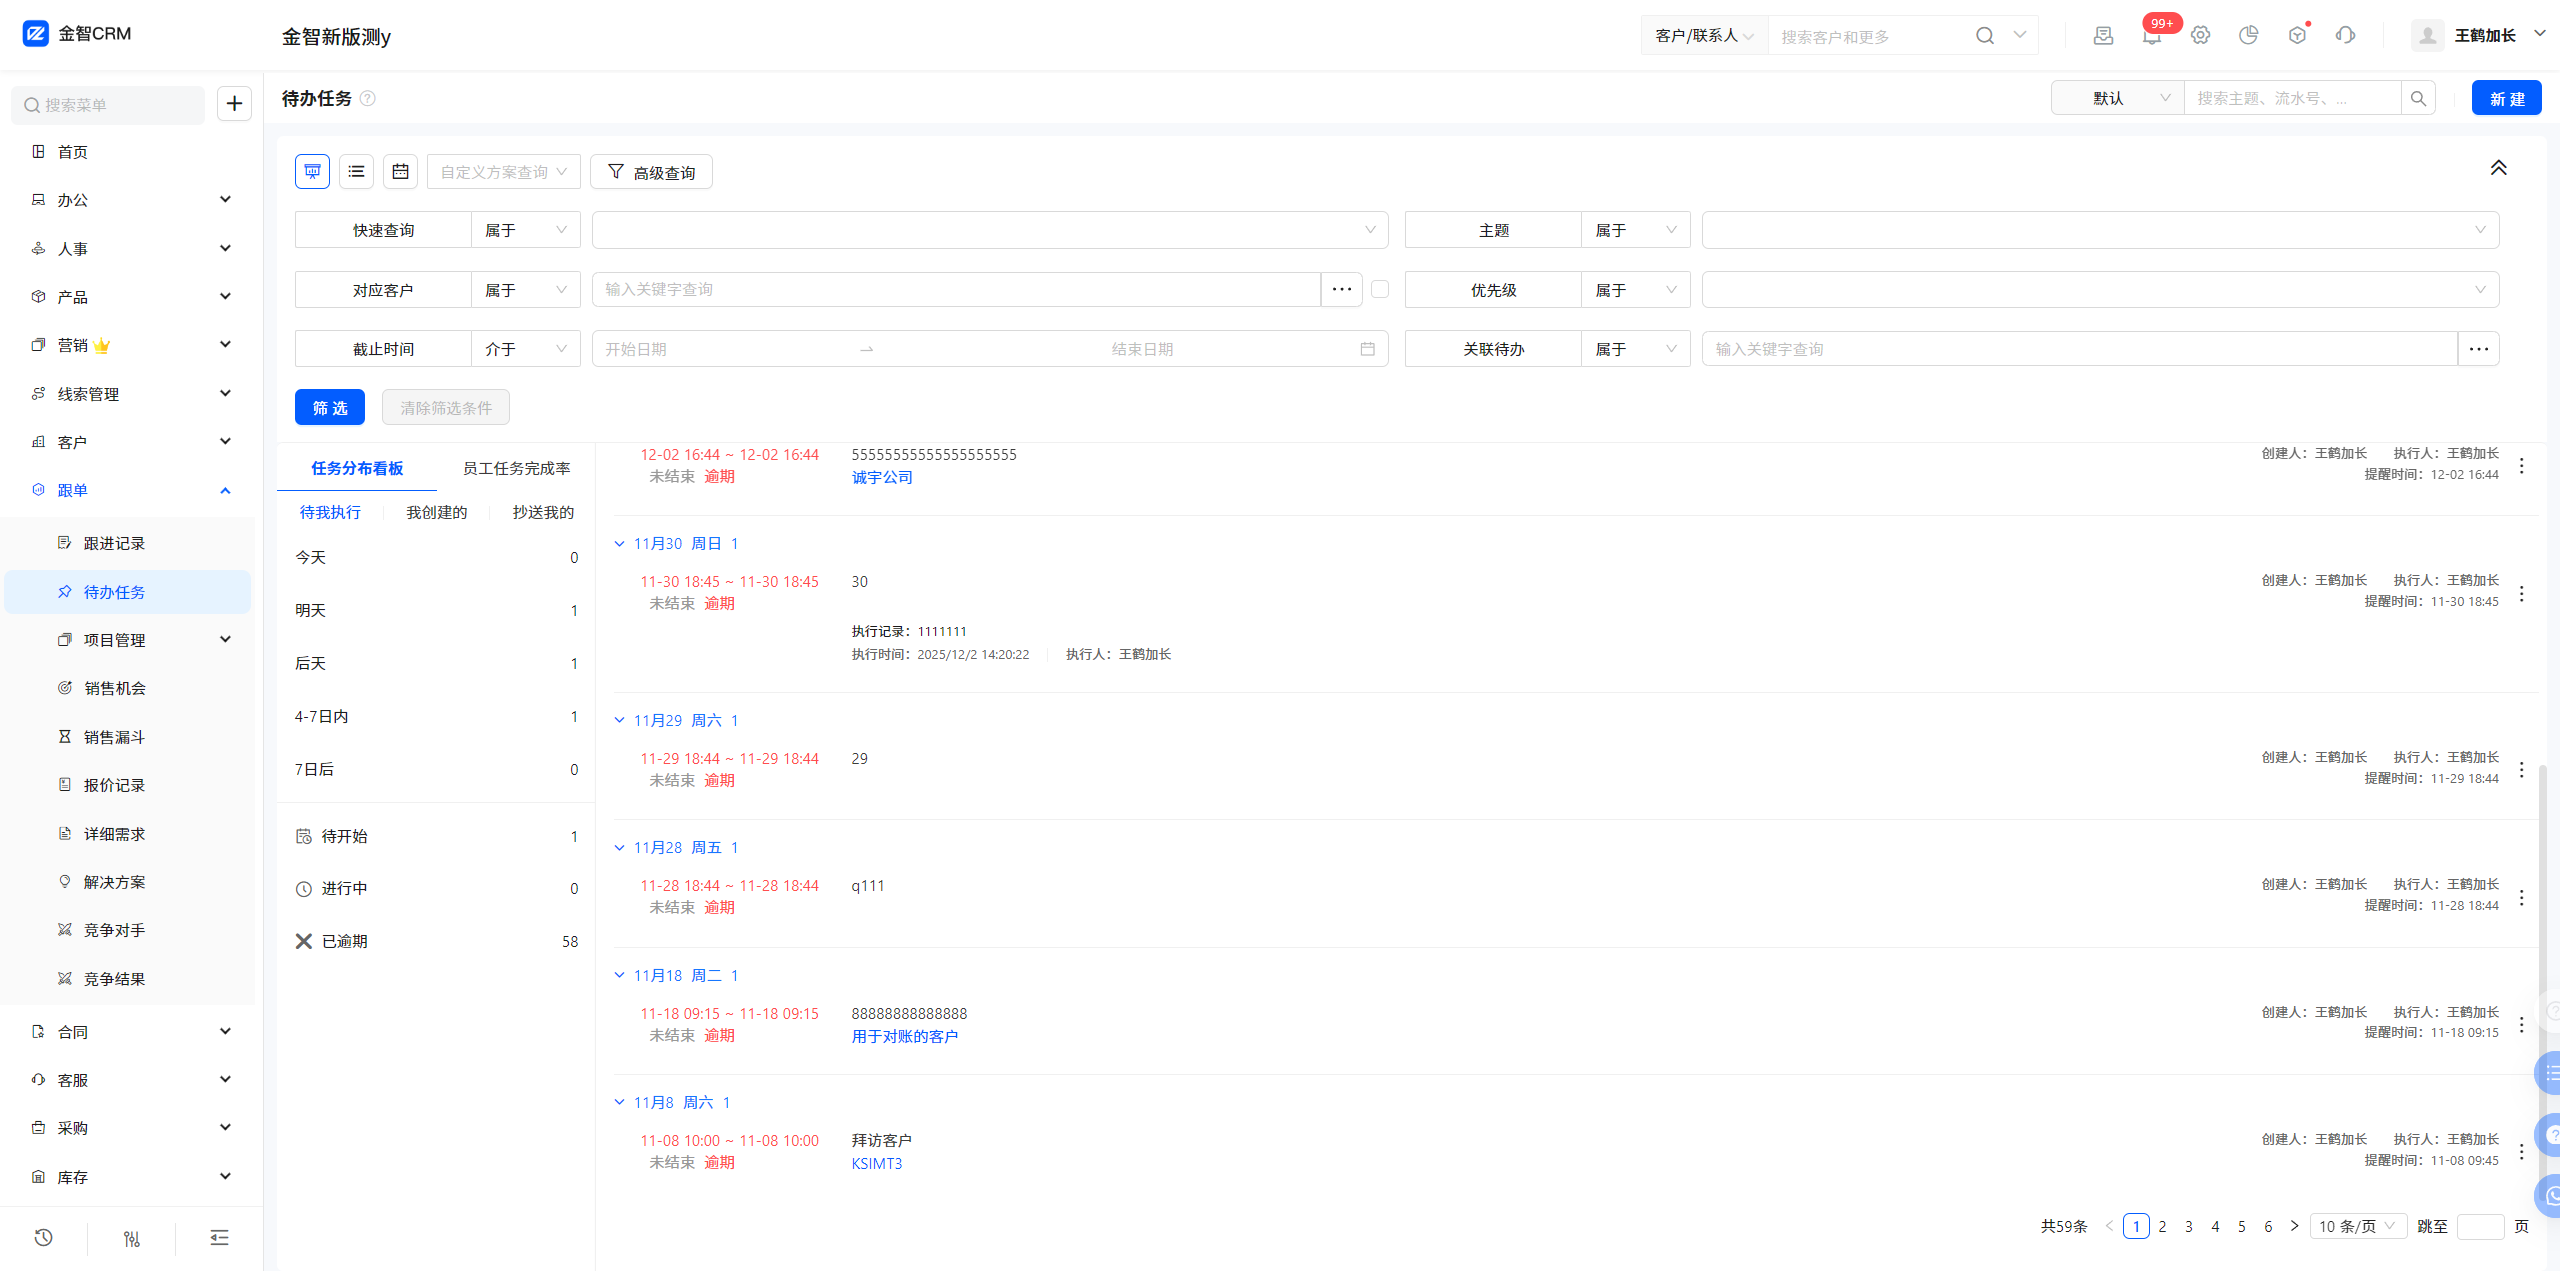Open the 10 条/页 page size dropdown
The image size is (2560, 1271).
coord(2357,1226)
